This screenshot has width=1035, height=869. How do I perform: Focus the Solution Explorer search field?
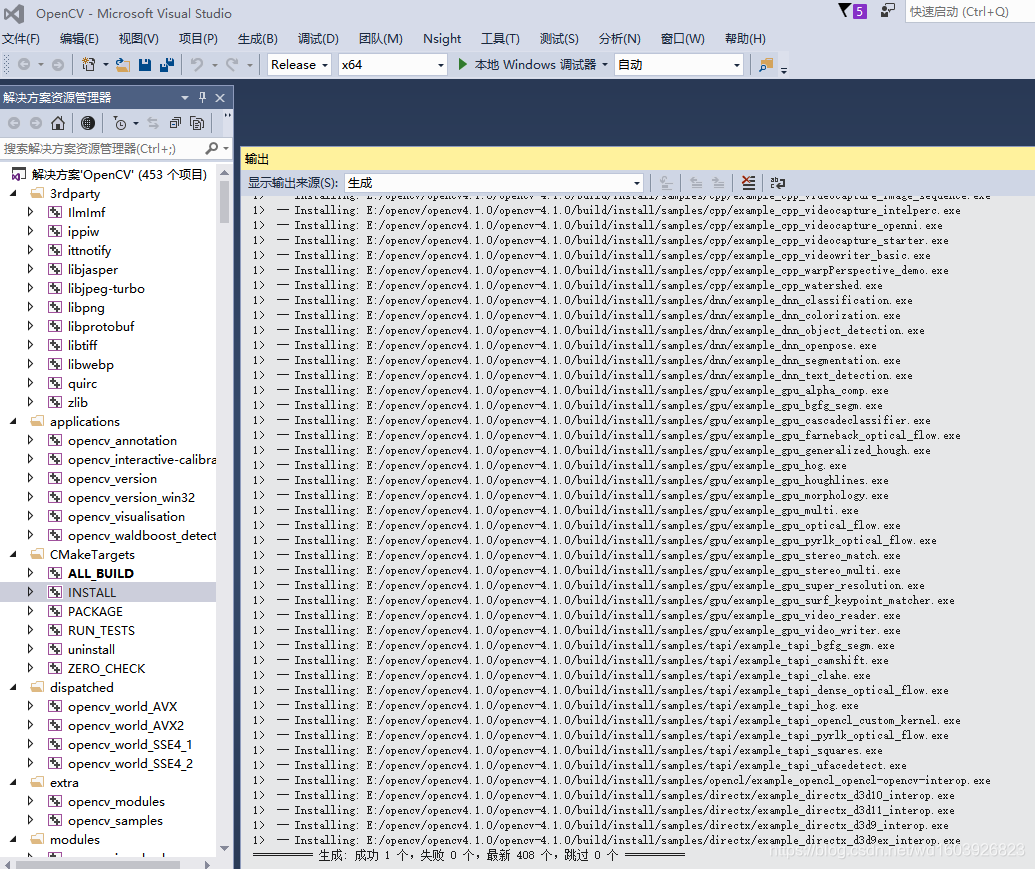(x=102, y=148)
